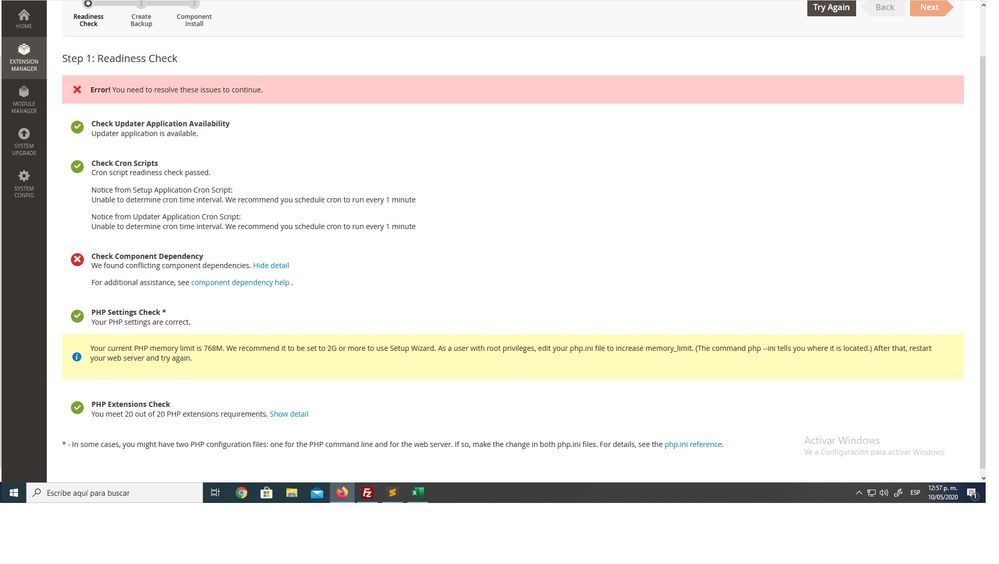Show hidden system tray icons arrow
Viewport: 999px width, 564px height.
click(859, 493)
